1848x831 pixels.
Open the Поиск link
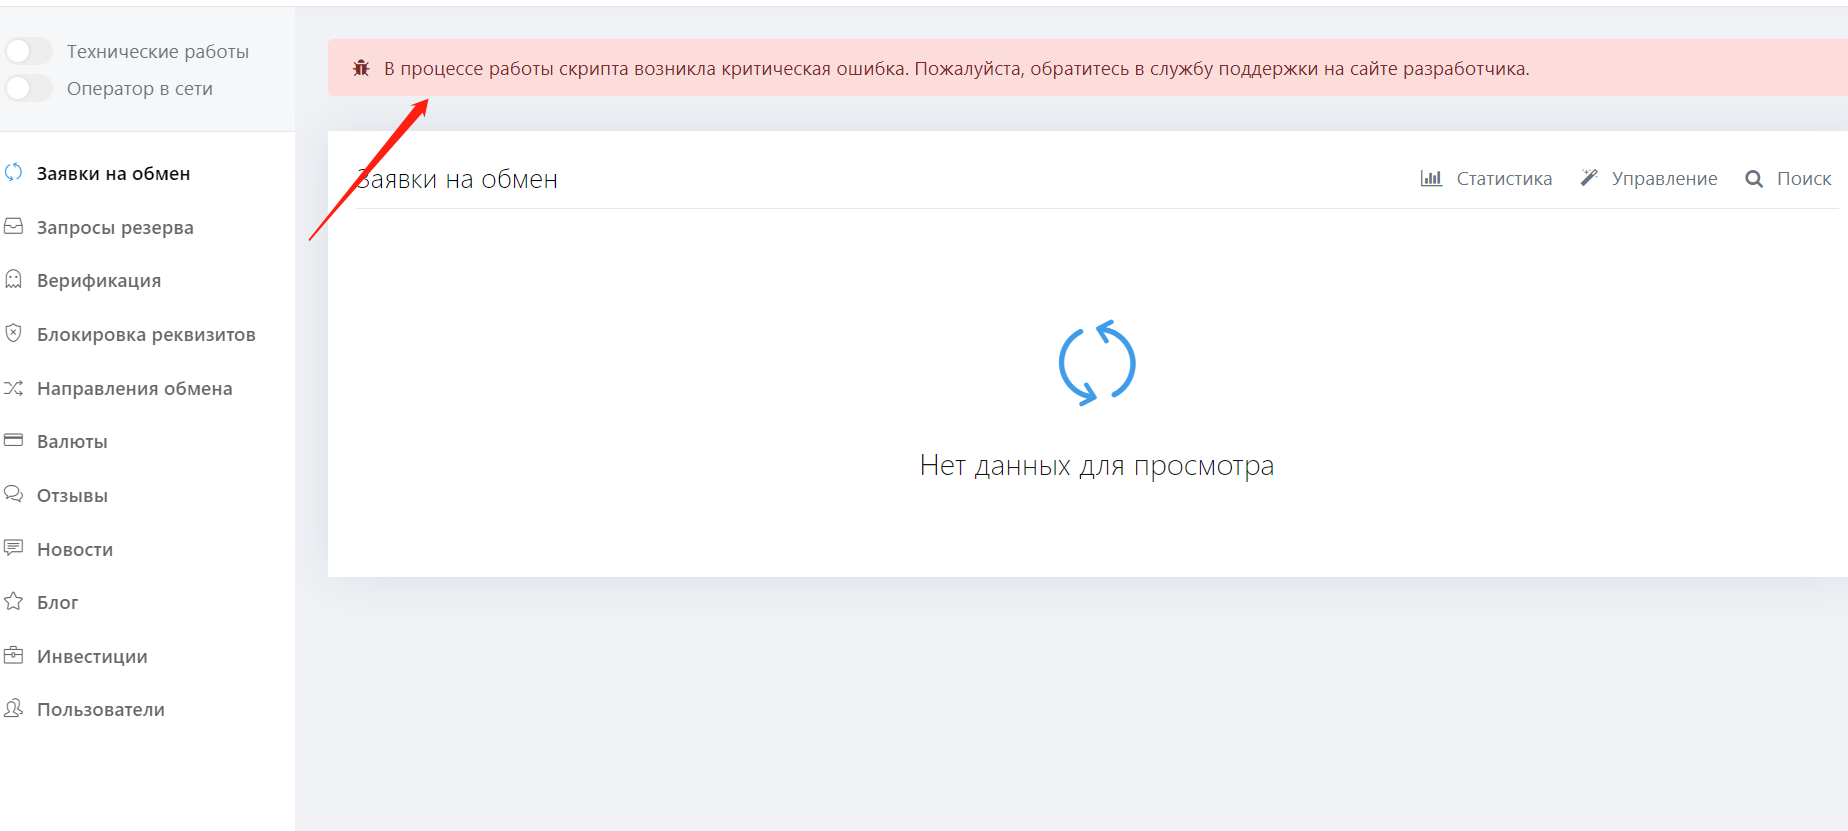(x=1789, y=178)
